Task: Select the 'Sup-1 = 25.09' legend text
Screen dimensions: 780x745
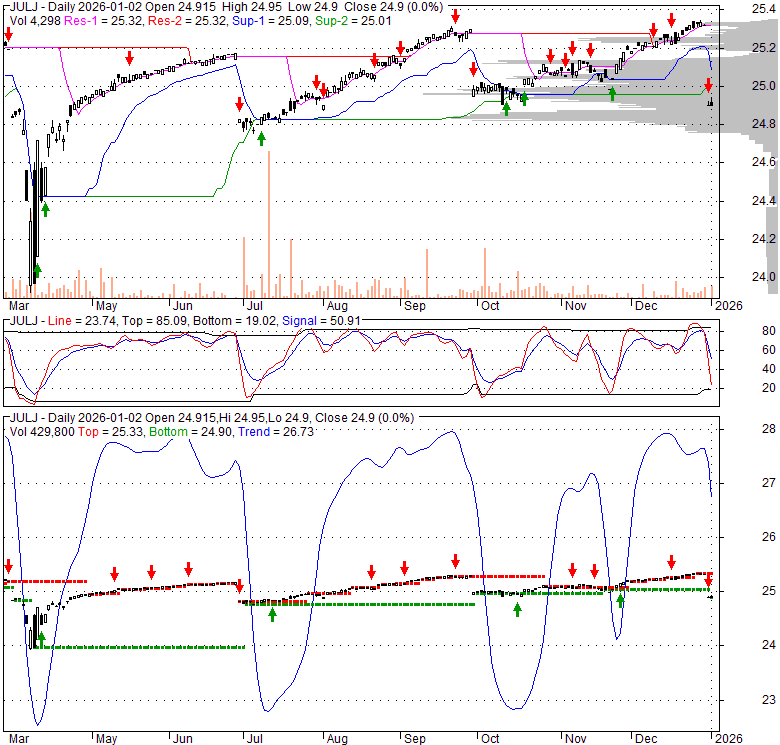Action: click(272, 21)
